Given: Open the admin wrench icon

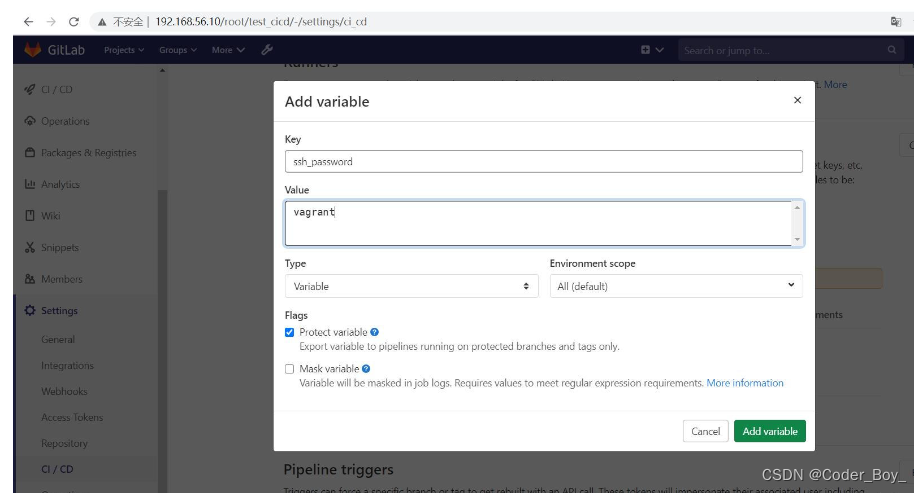Looking at the screenshot, I should point(267,50).
